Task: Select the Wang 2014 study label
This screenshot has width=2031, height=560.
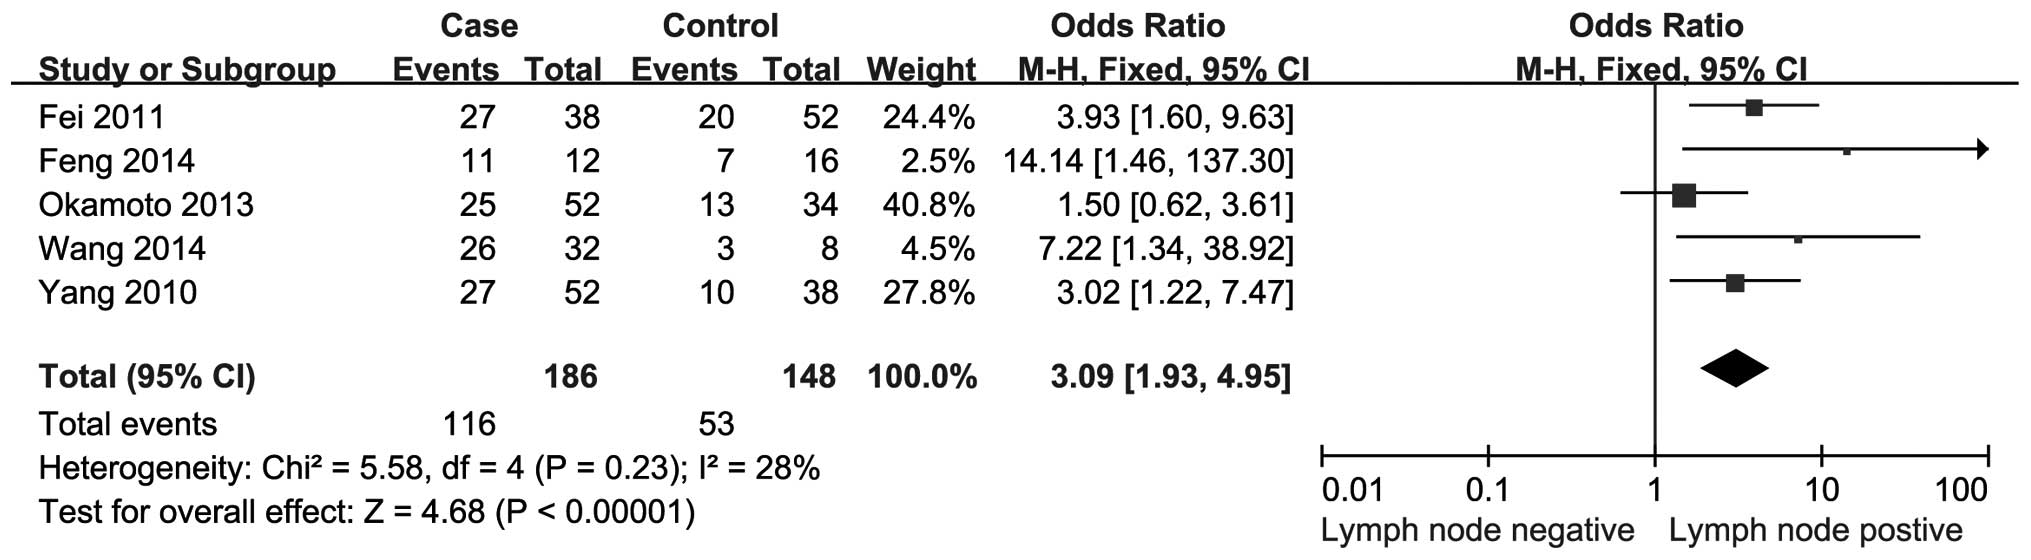Action: coord(122,248)
